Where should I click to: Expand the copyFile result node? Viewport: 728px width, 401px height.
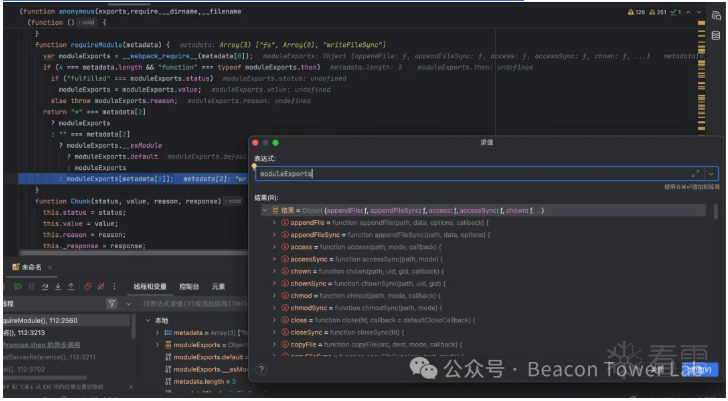pos(274,344)
